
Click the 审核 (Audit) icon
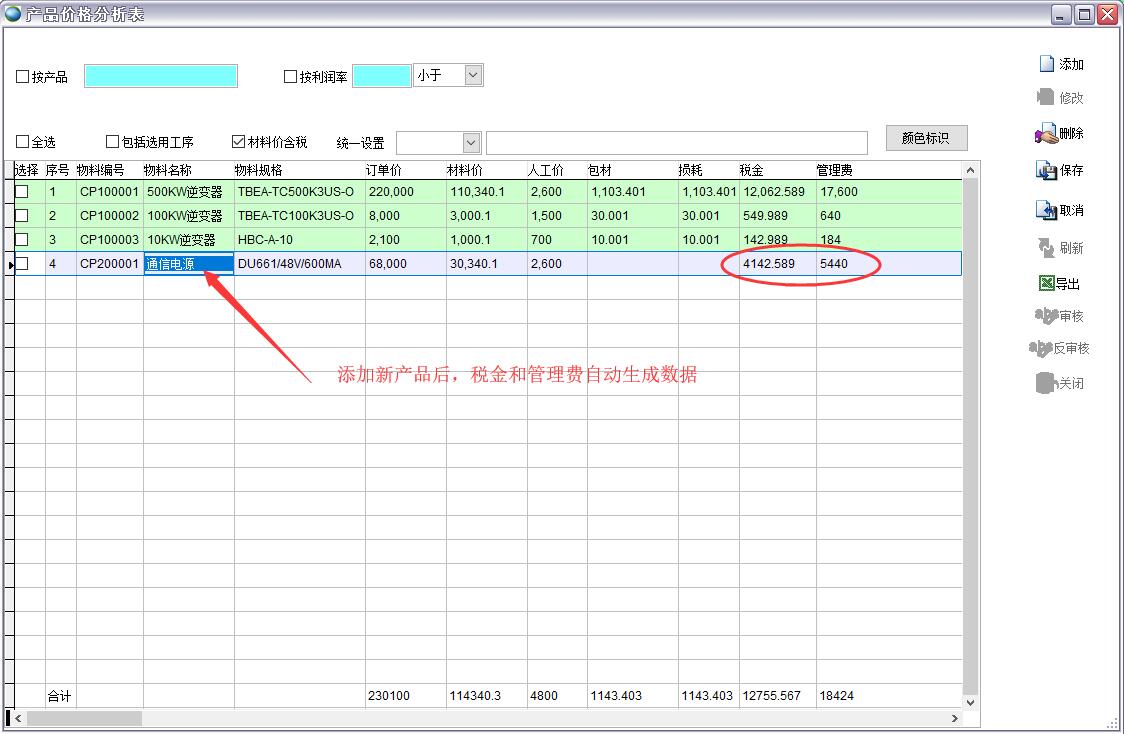point(1046,316)
